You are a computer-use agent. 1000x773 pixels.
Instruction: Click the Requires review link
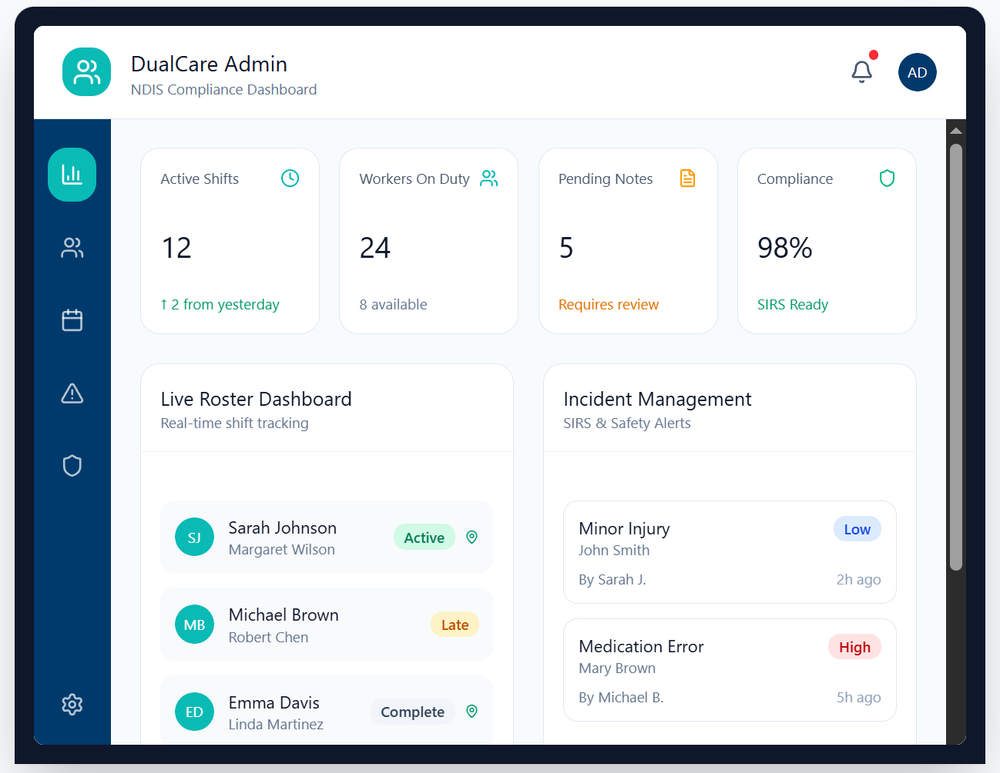click(608, 304)
